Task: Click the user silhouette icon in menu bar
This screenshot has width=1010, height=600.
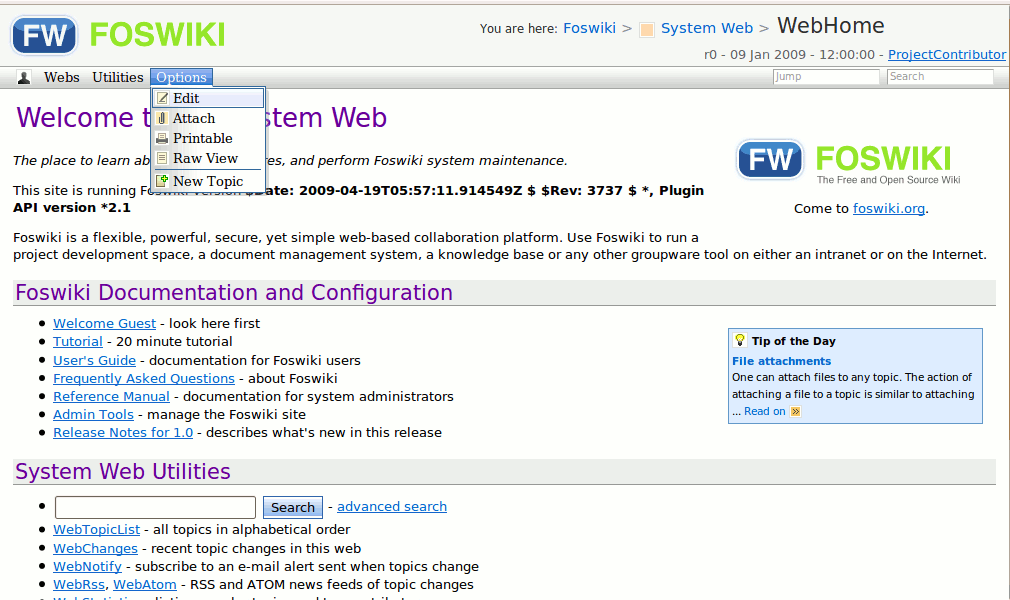Action: point(24,78)
